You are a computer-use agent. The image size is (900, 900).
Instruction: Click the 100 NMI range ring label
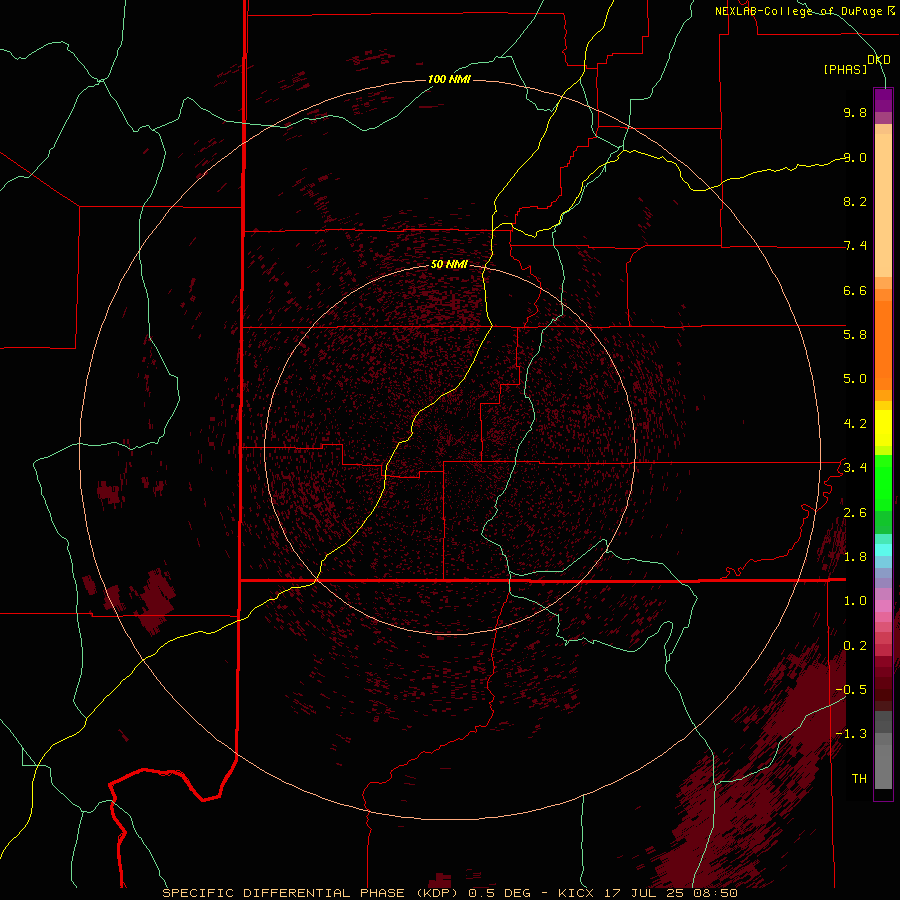(x=449, y=79)
